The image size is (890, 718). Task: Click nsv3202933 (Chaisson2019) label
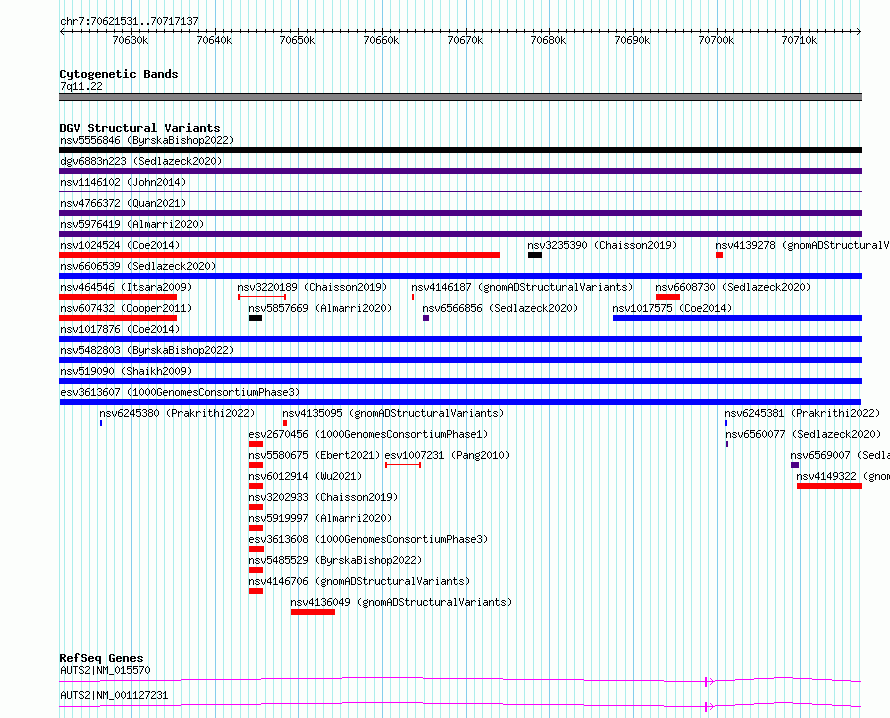pos(323,497)
